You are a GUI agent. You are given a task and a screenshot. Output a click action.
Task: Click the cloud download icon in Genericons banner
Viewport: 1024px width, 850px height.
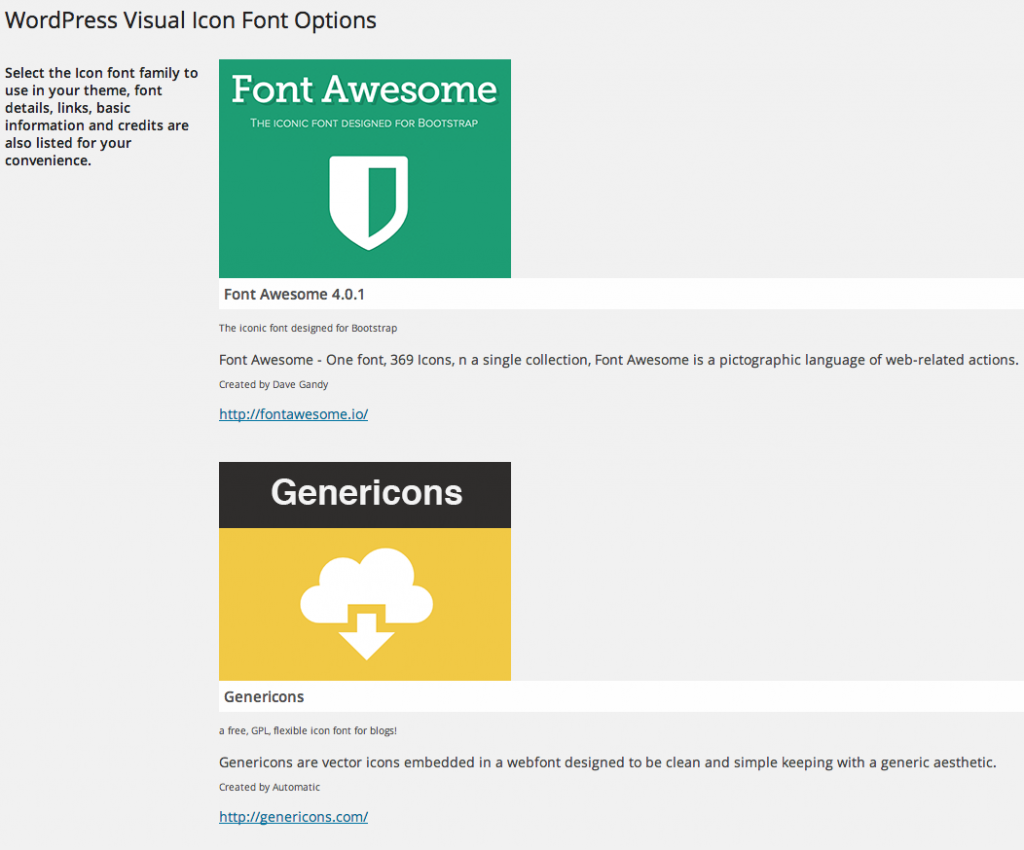coord(366,603)
